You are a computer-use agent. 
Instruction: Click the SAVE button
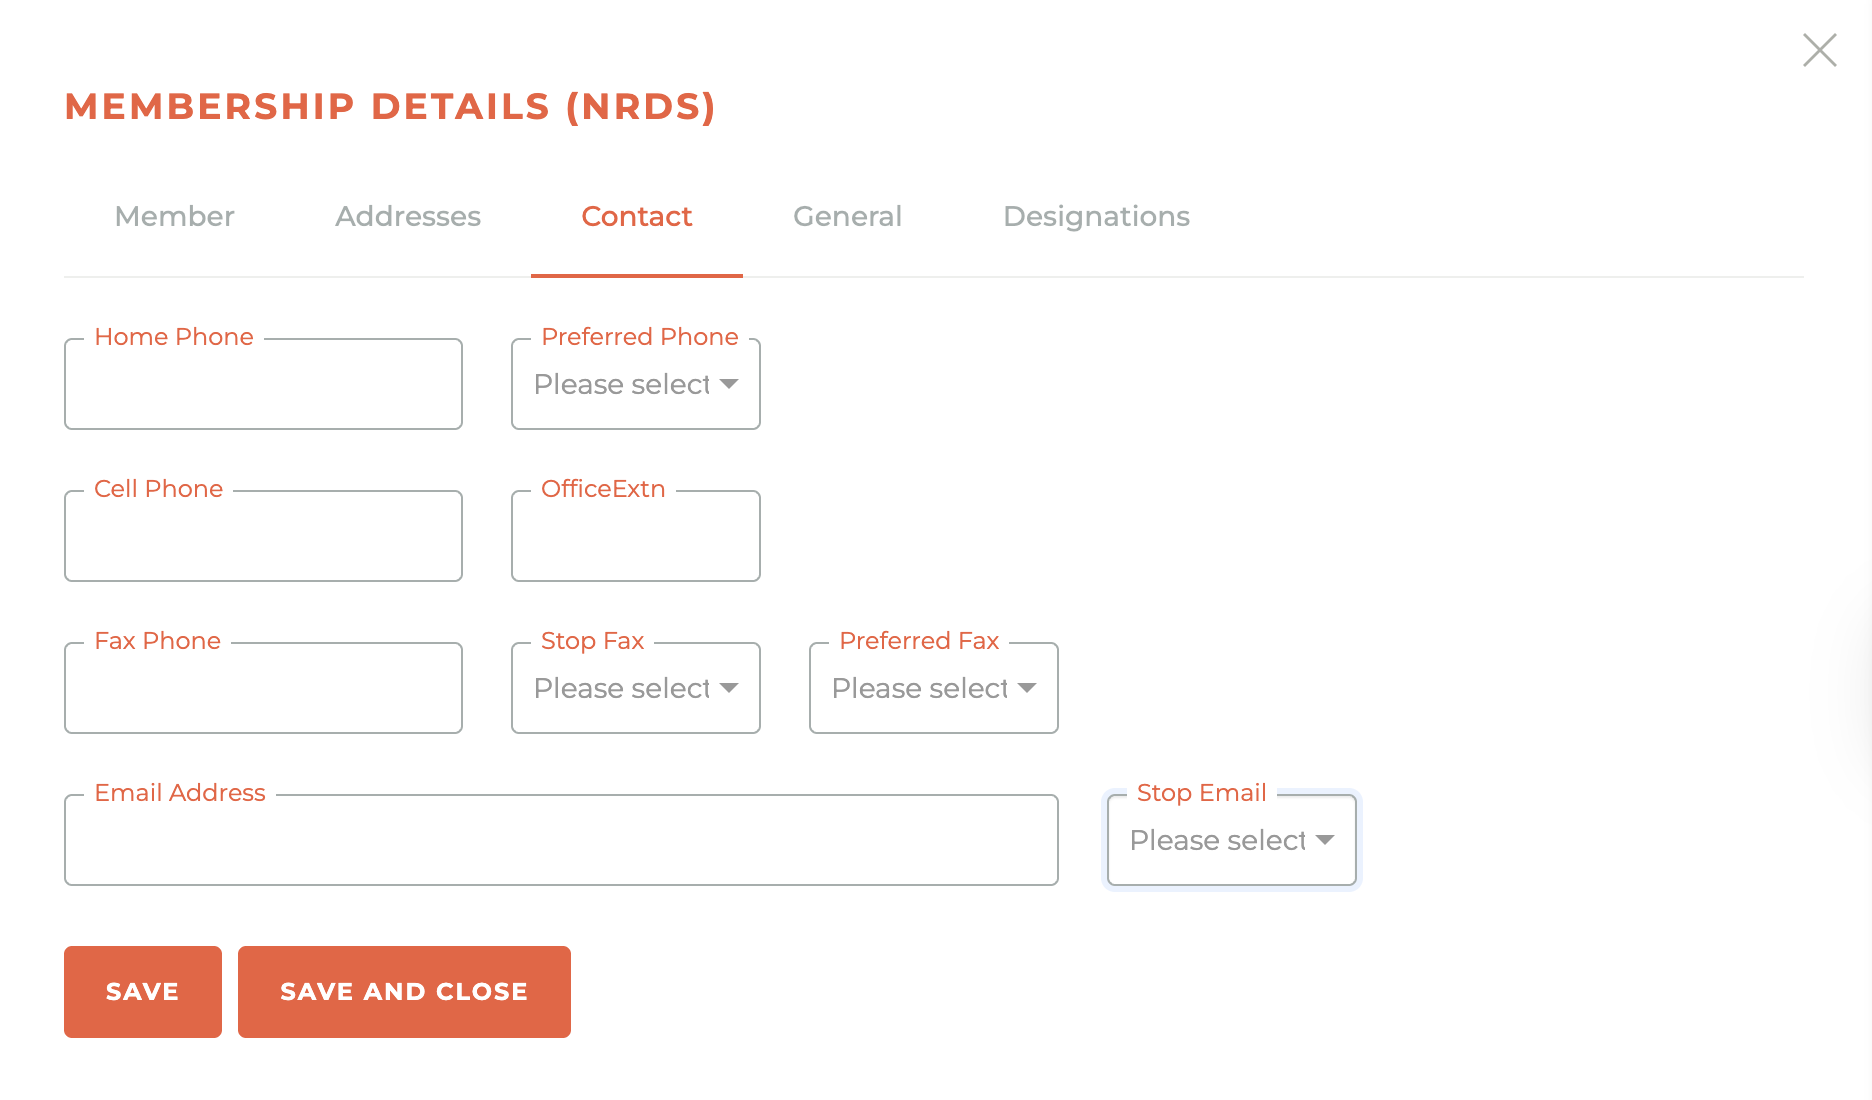click(x=142, y=991)
